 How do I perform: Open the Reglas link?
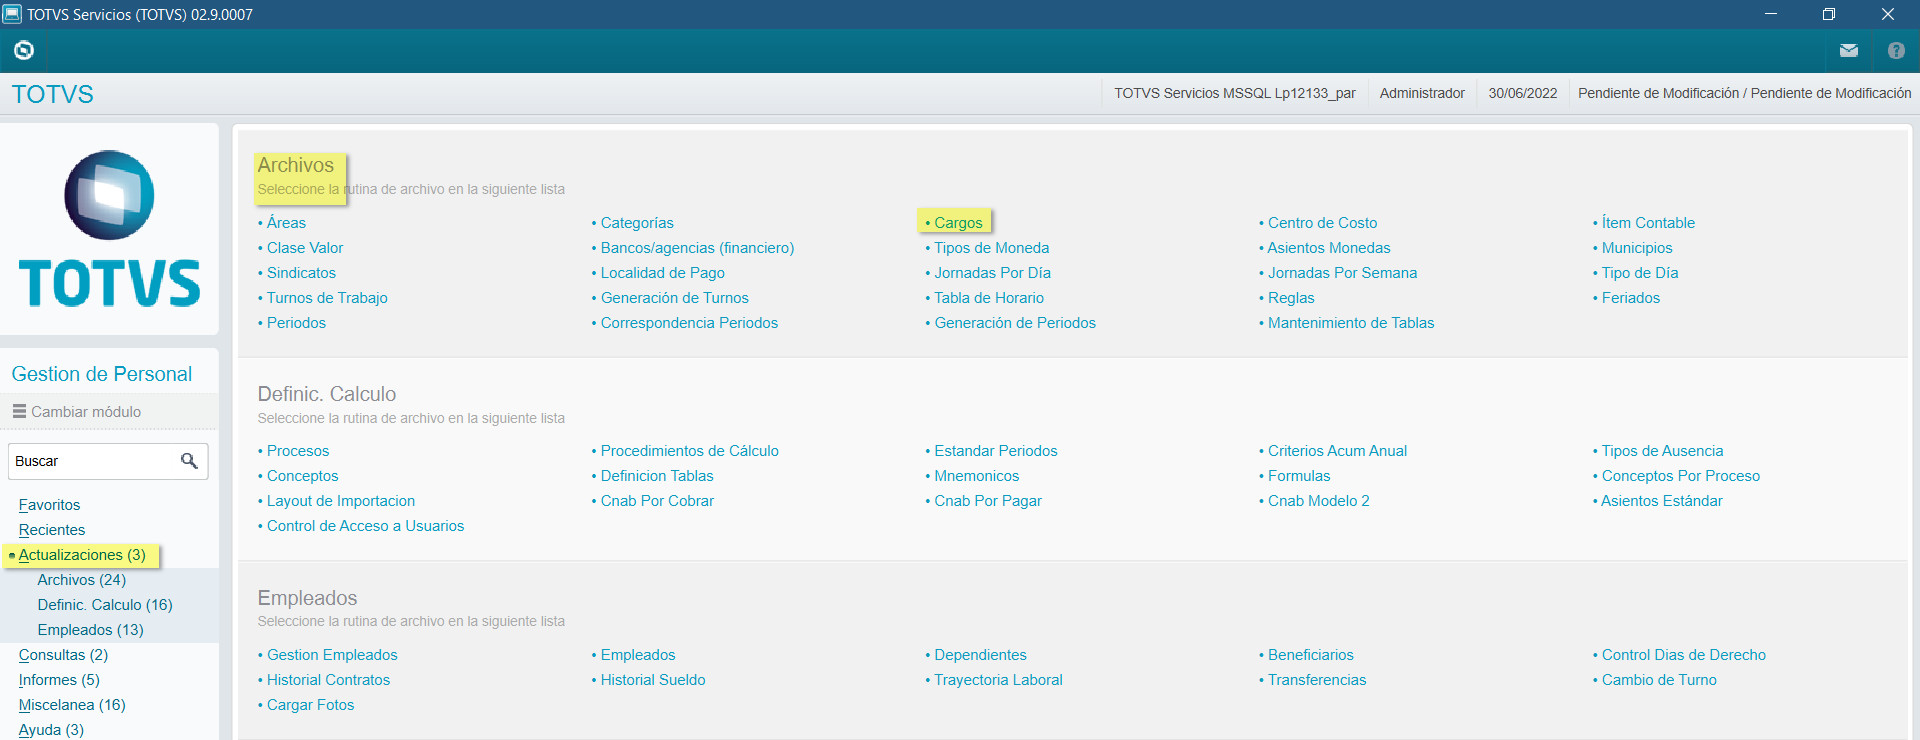click(1291, 298)
